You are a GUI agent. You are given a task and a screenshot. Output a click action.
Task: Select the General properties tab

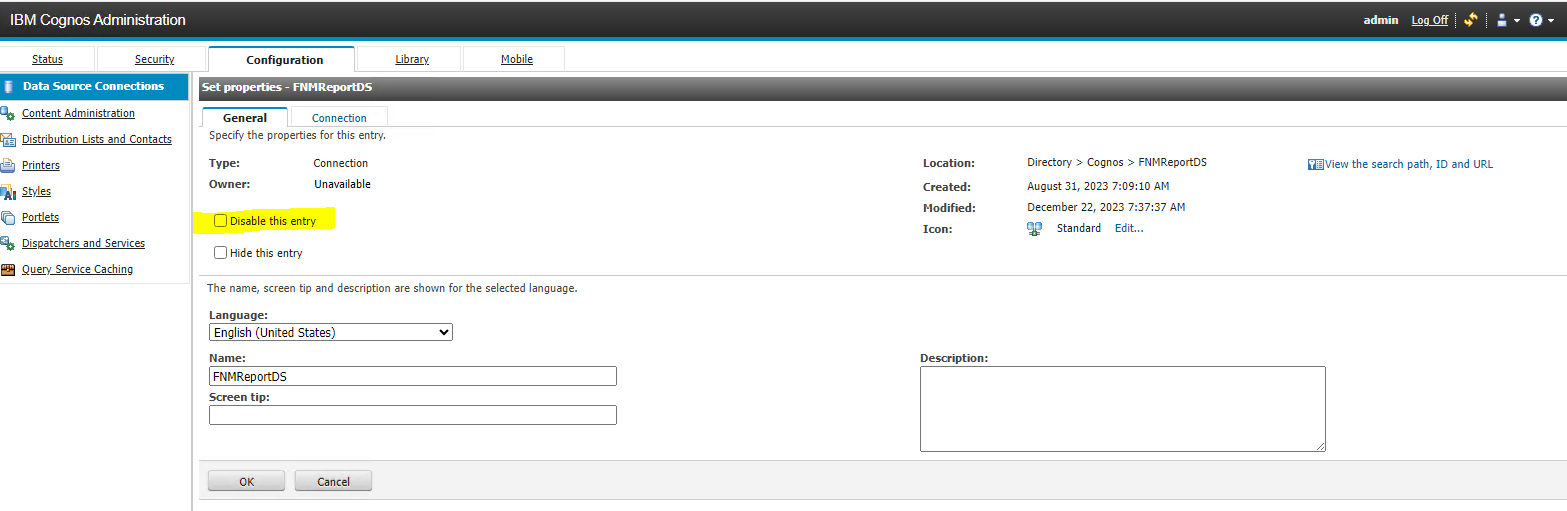[x=245, y=118]
